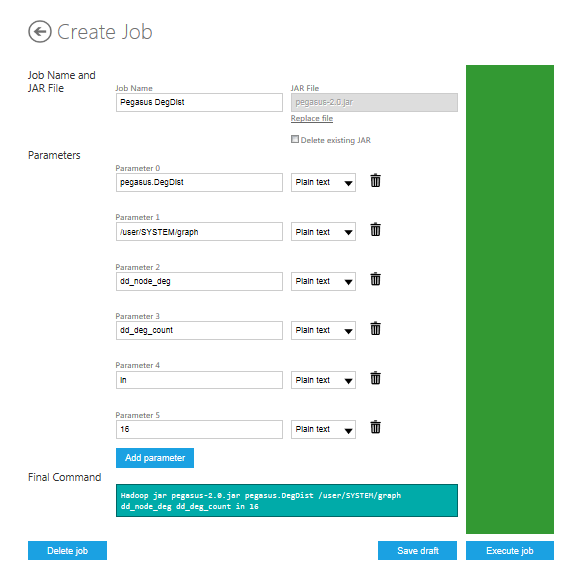Change Parameter 4 type dropdown
Image resolution: width=574 pixels, height=579 pixels.
[323, 380]
